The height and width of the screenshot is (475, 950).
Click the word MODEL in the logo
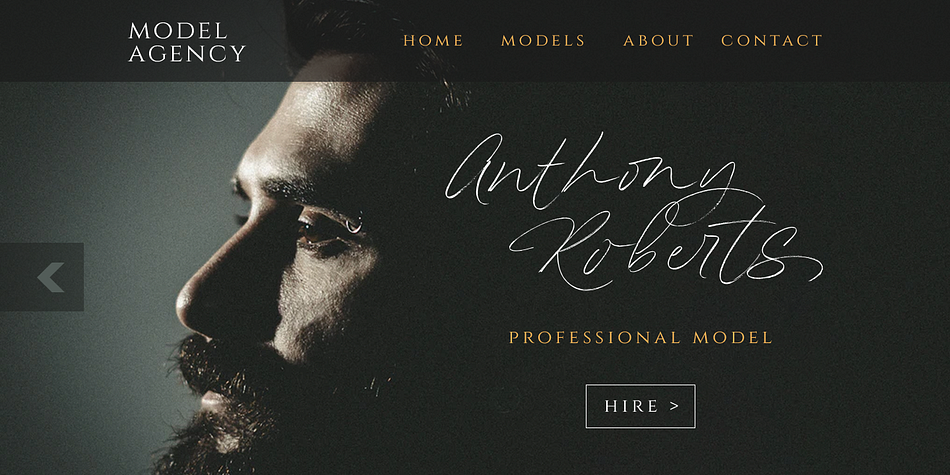pyautogui.click(x=178, y=31)
